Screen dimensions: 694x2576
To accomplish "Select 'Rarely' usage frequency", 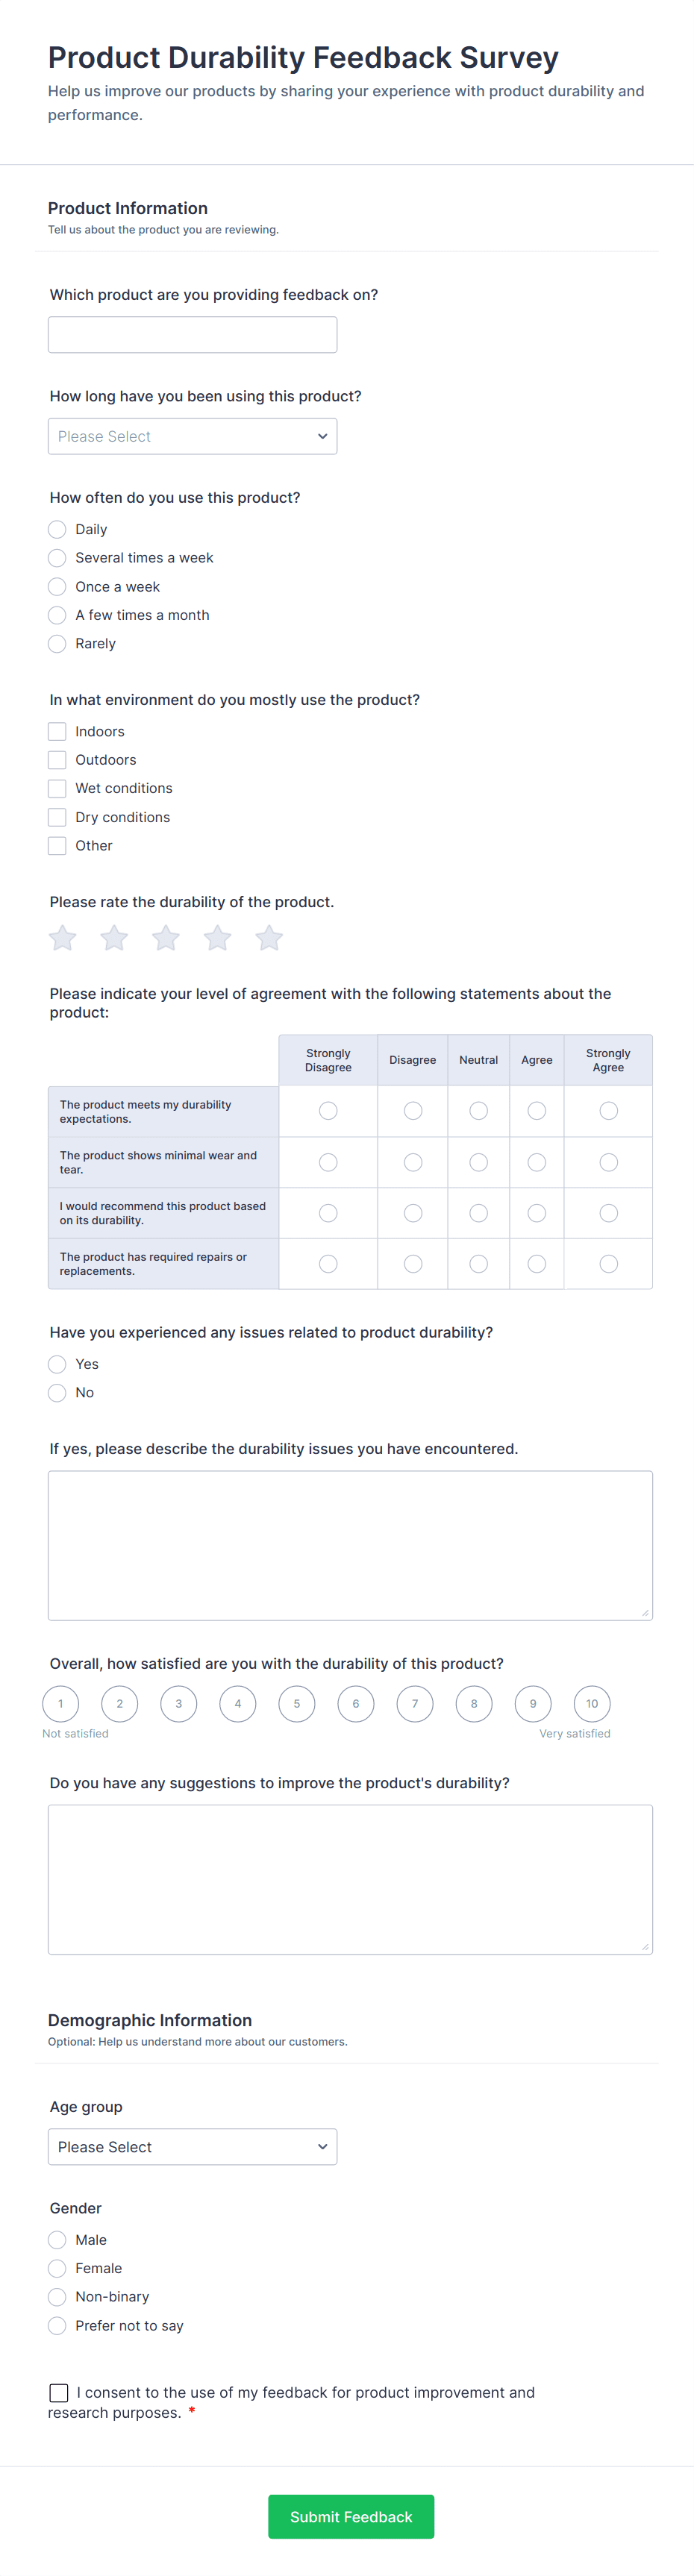I will pyautogui.click(x=57, y=643).
